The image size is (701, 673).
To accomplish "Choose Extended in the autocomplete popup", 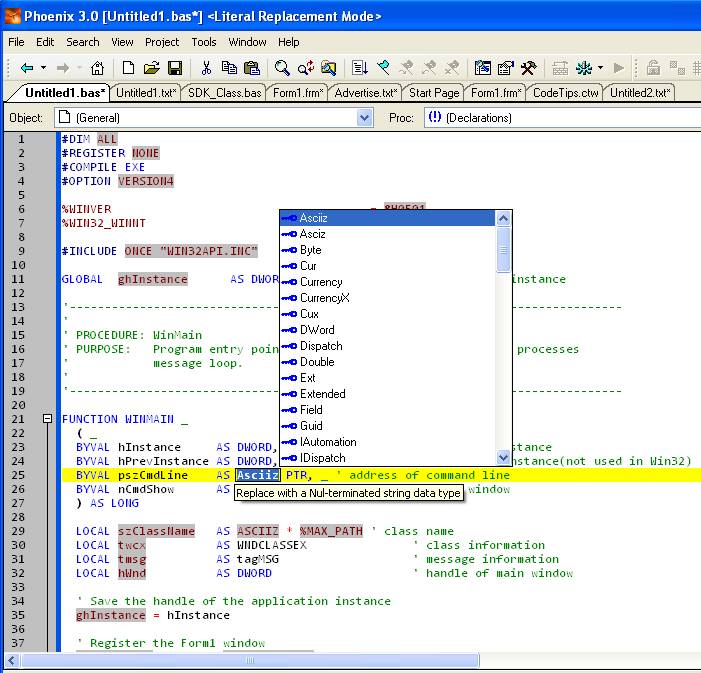I will coord(387,394).
